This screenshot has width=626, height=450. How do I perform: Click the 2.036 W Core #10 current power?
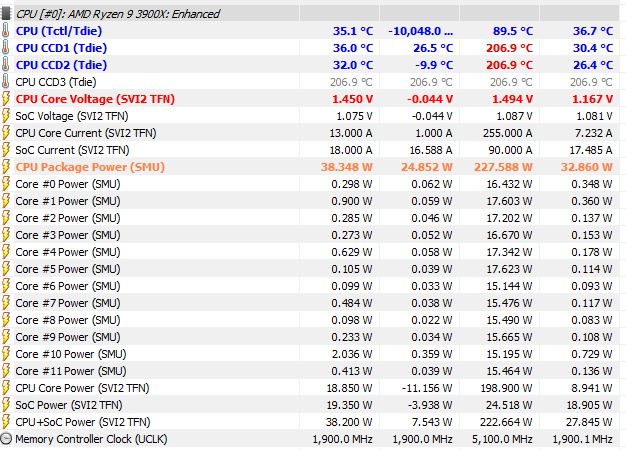pyautogui.click(x=352, y=354)
